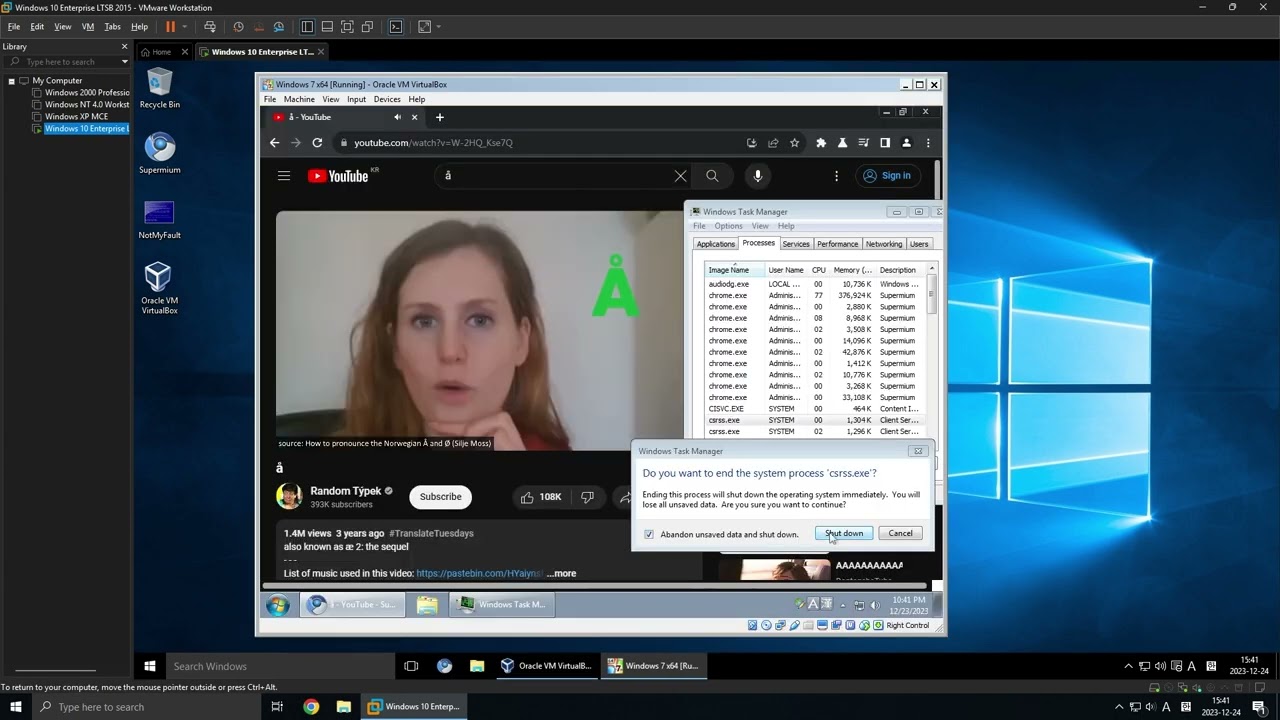This screenshot has width=1280, height=720.
Task: Open VMware VM menu
Action: tap(88, 27)
